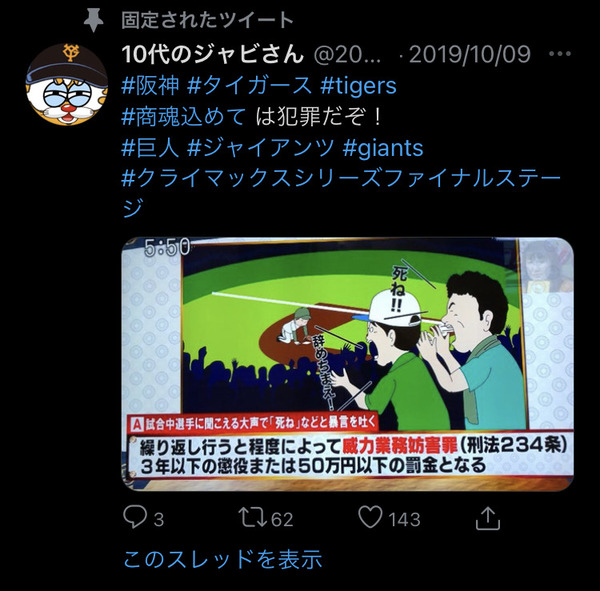600x591 pixels.
Task: Tap the 固定されたツイート label
Action: click(207, 20)
